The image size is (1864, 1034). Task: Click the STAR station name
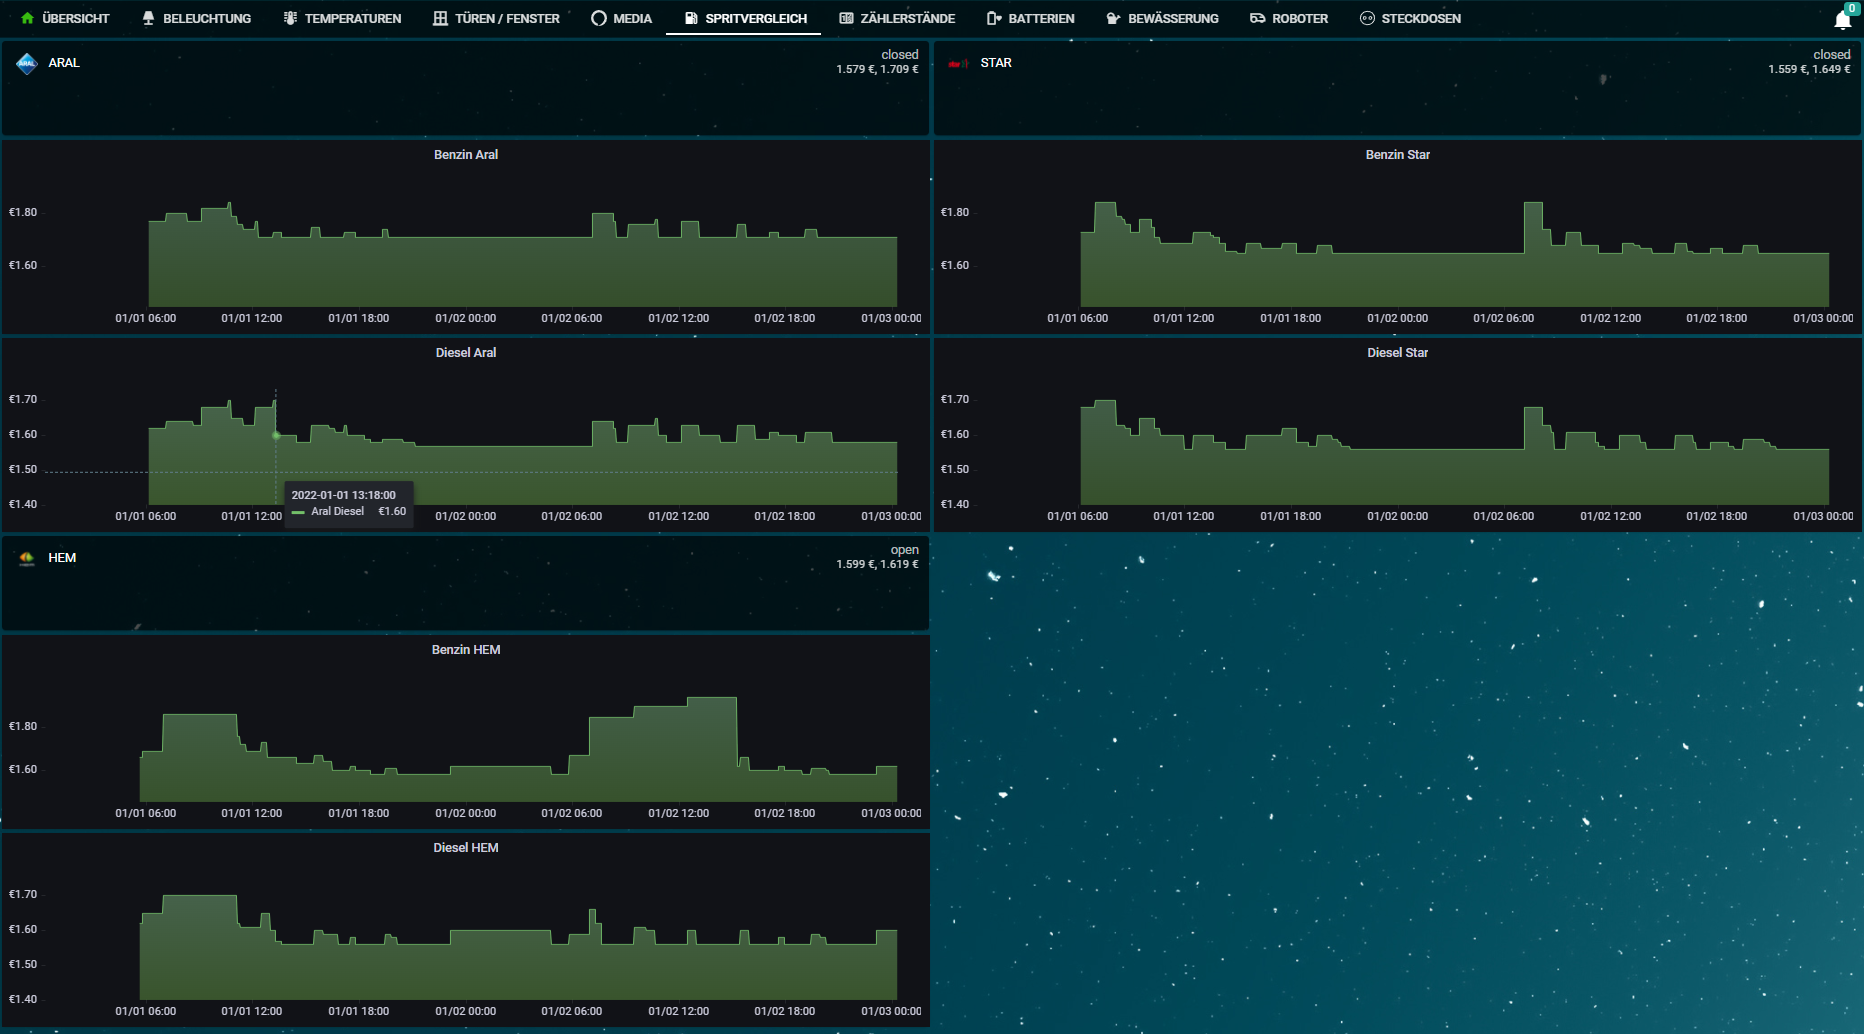click(996, 63)
